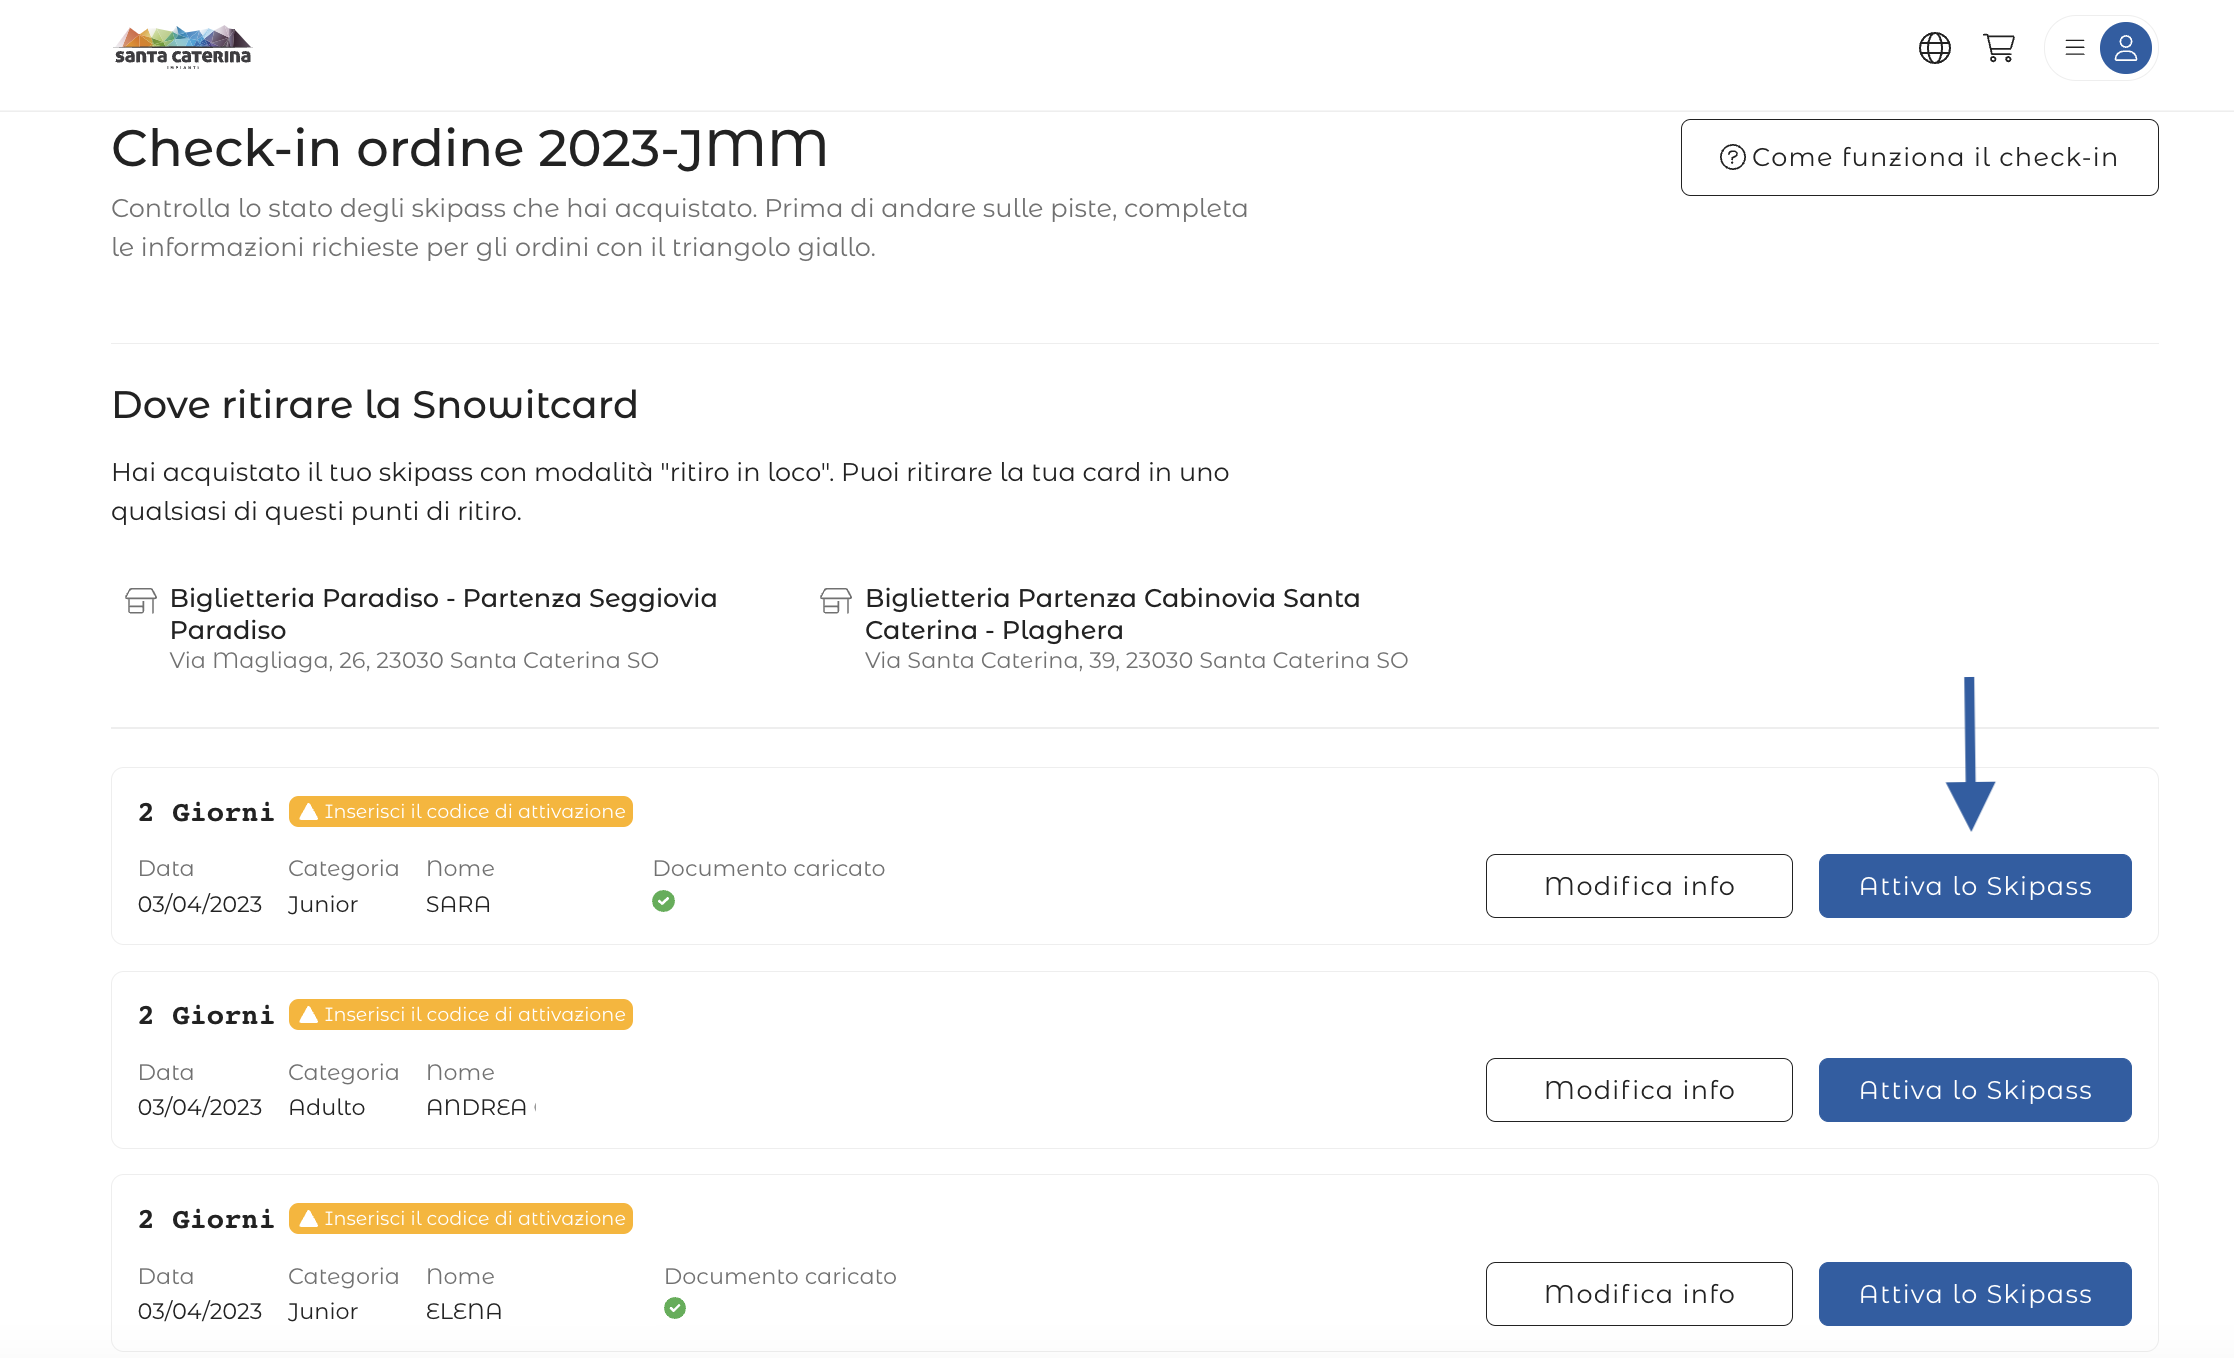Click Cabinovia Plaghera ticket office icon
Screen dimensions: 2234x1358
[x=835, y=600]
